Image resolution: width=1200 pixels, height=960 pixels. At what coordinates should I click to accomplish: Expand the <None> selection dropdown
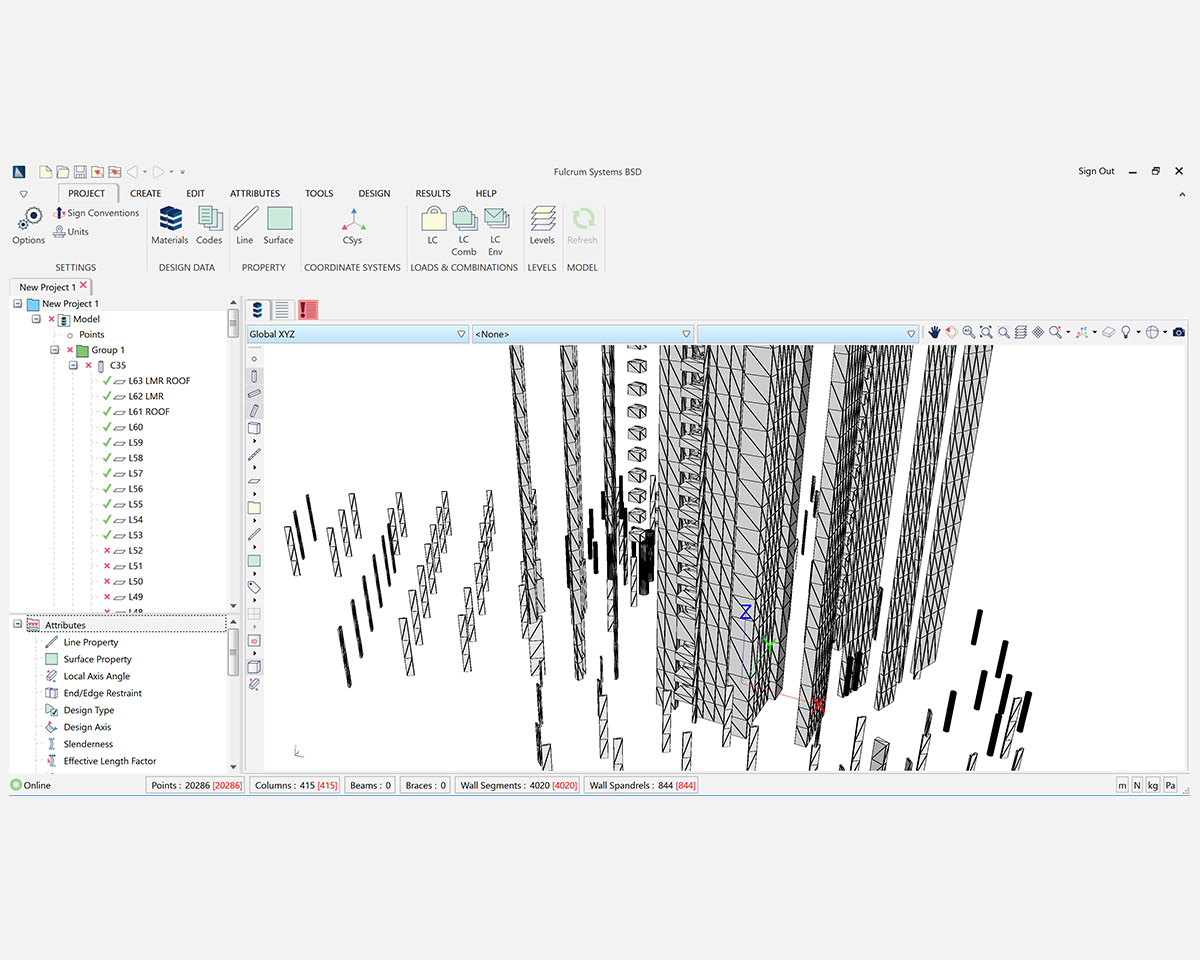[x=686, y=333]
